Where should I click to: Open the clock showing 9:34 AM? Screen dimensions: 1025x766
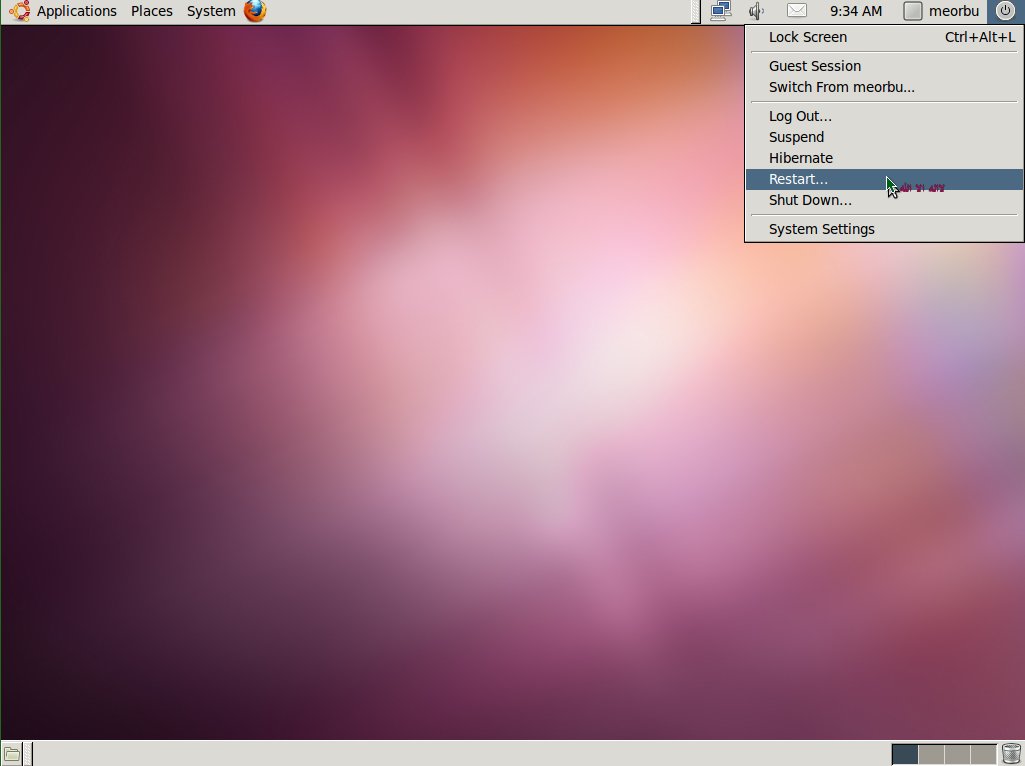[x=855, y=11]
